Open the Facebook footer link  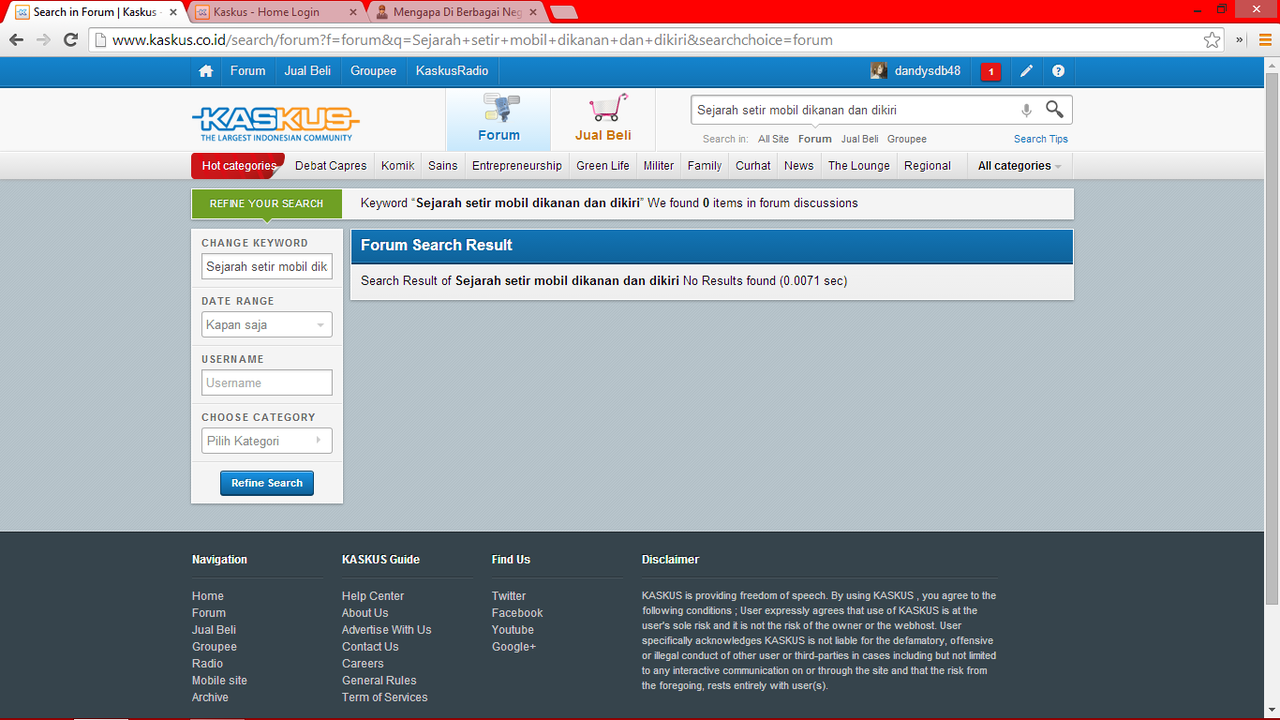(x=517, y=613)
